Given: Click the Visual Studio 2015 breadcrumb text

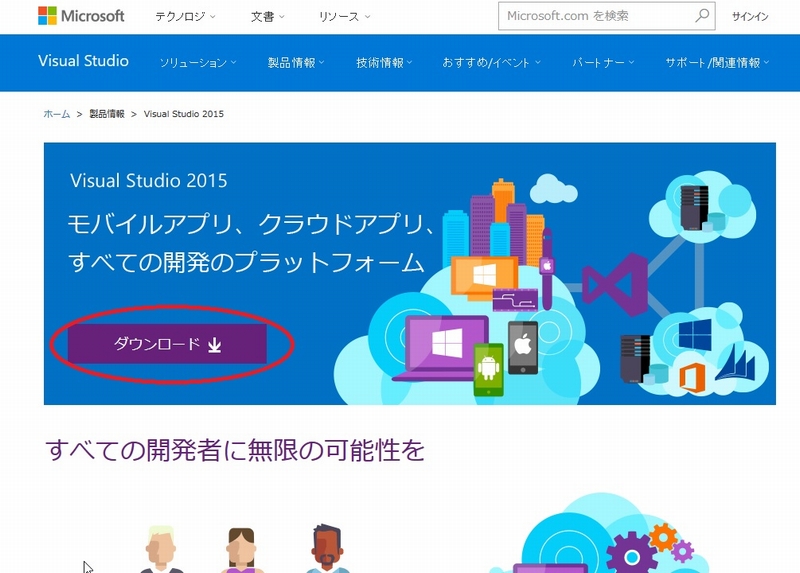Looking at the screenshot, I should [184, 114].
